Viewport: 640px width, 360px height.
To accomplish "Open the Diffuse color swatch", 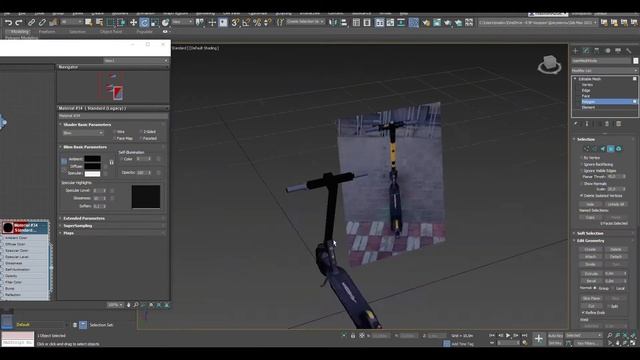I will click(92, 166).
